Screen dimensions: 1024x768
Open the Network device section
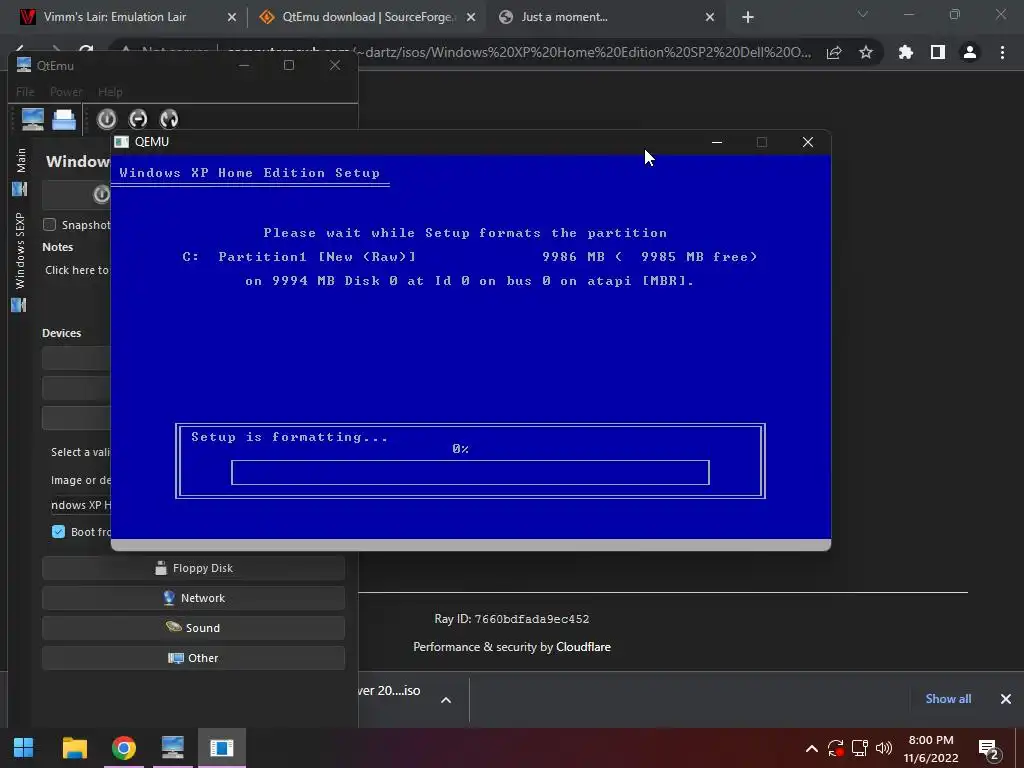pyautogui.click(x=193, y=598)
